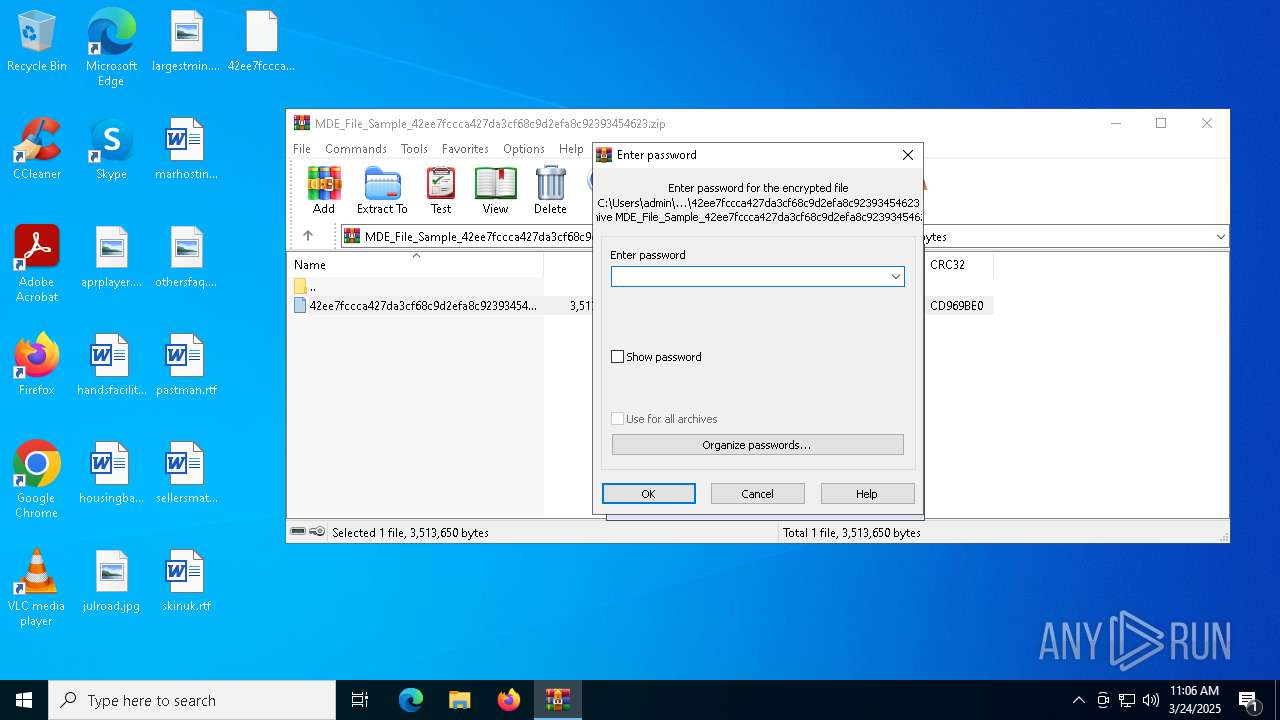Select the handsfacilit... Word document icon

111,366
